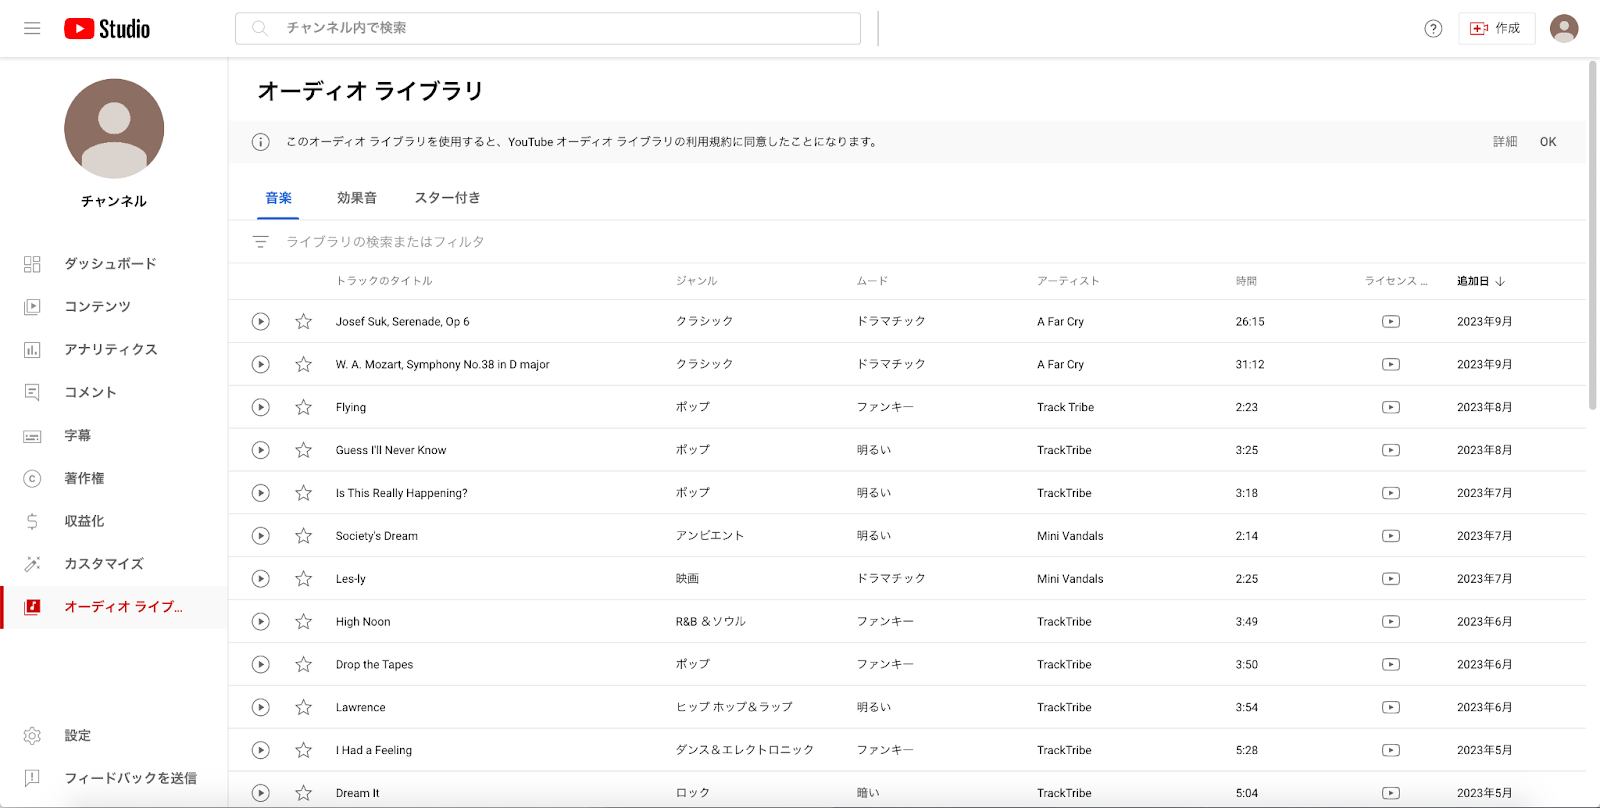Open account avatar menu in top right

[x=1563, y=28]
